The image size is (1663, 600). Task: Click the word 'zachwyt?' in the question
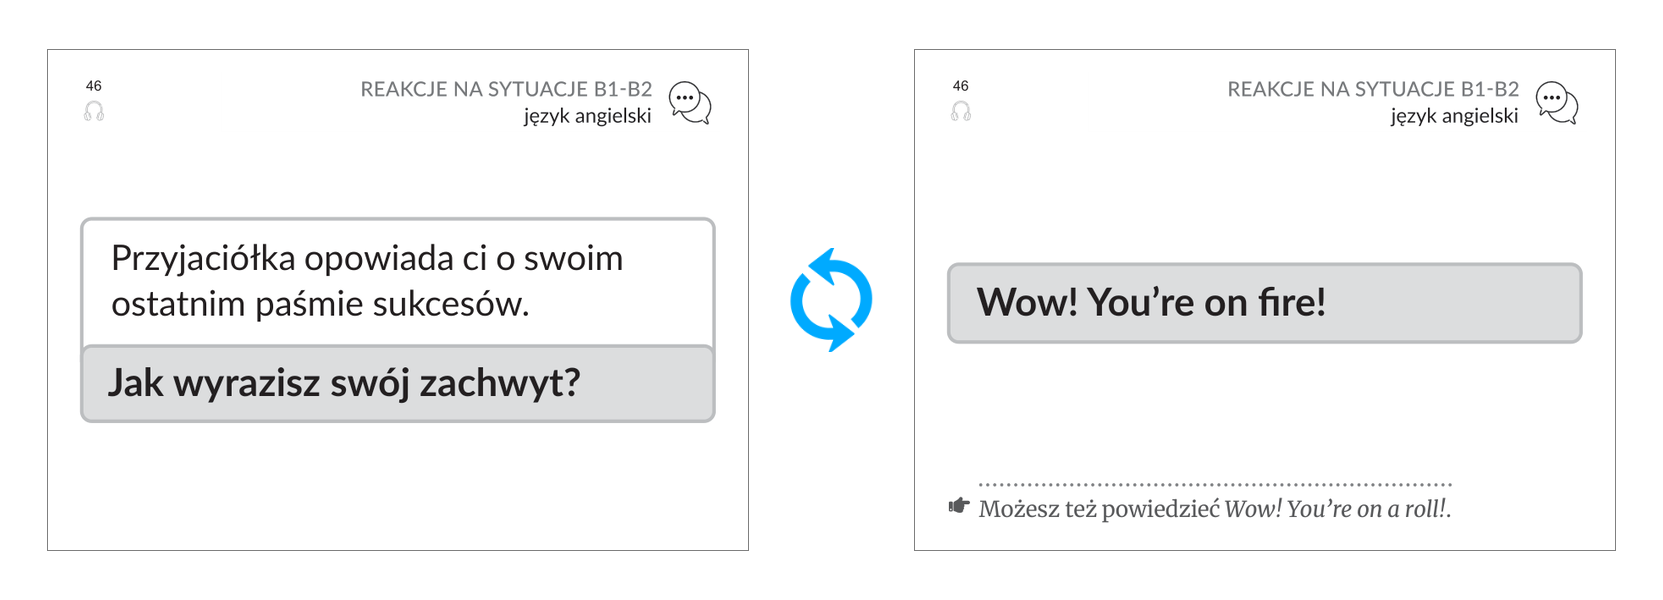[x=500, y=384]
